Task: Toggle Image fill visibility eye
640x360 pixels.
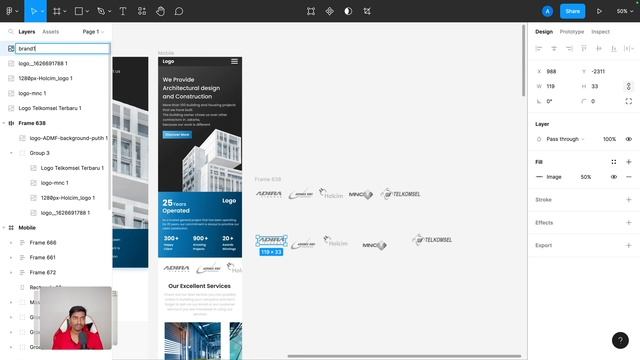Action: [613, 177]
